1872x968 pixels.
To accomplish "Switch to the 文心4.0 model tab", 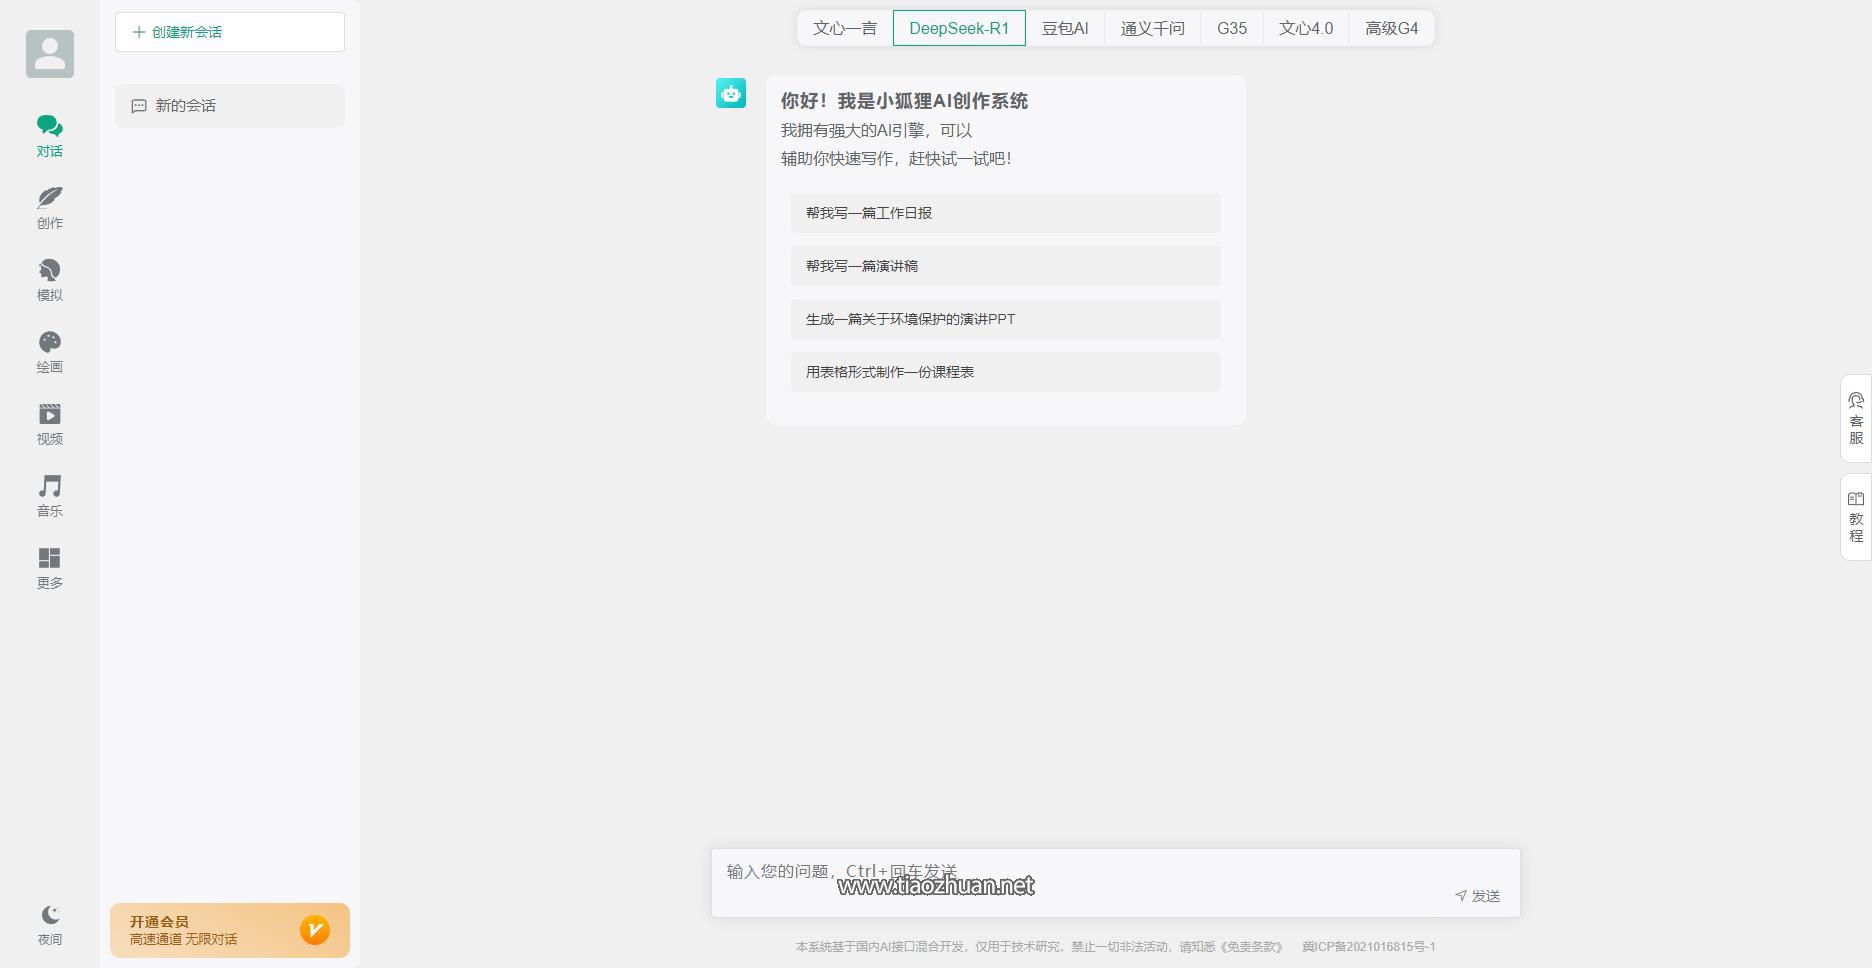I will tap(1306, 28).
